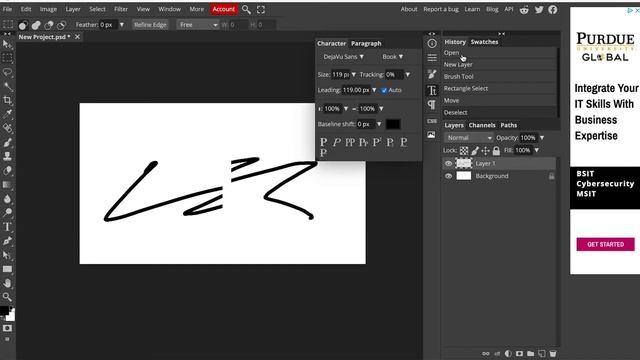Switch to the Swatches tab
Viewport: 640px width, 360px height.
(484, 42)
